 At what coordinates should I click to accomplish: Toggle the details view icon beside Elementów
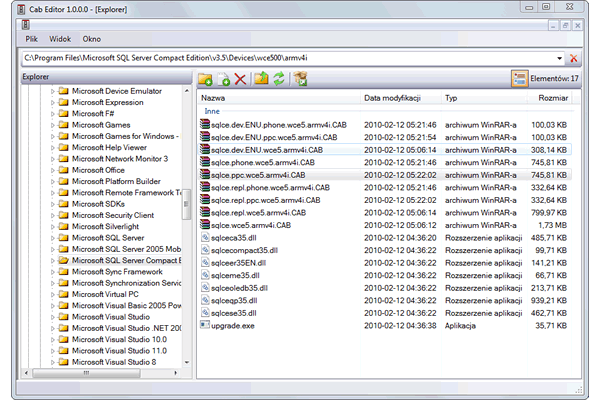(520, 78)
